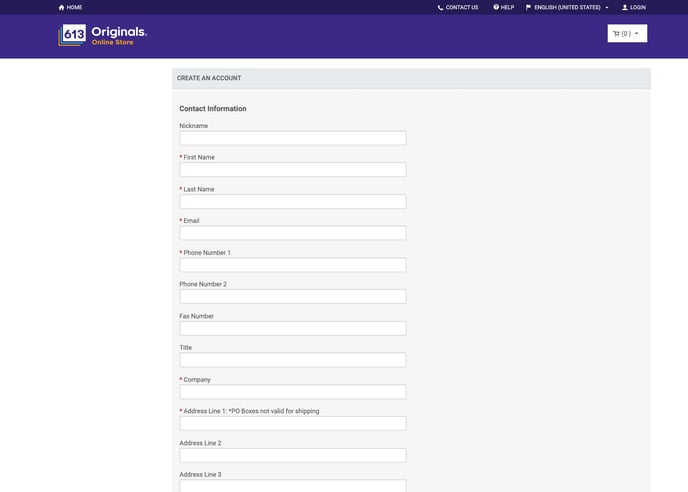Focus the Phone Number 1 field
The width and height of the screenshot is (688, 492).
[293, 265]
